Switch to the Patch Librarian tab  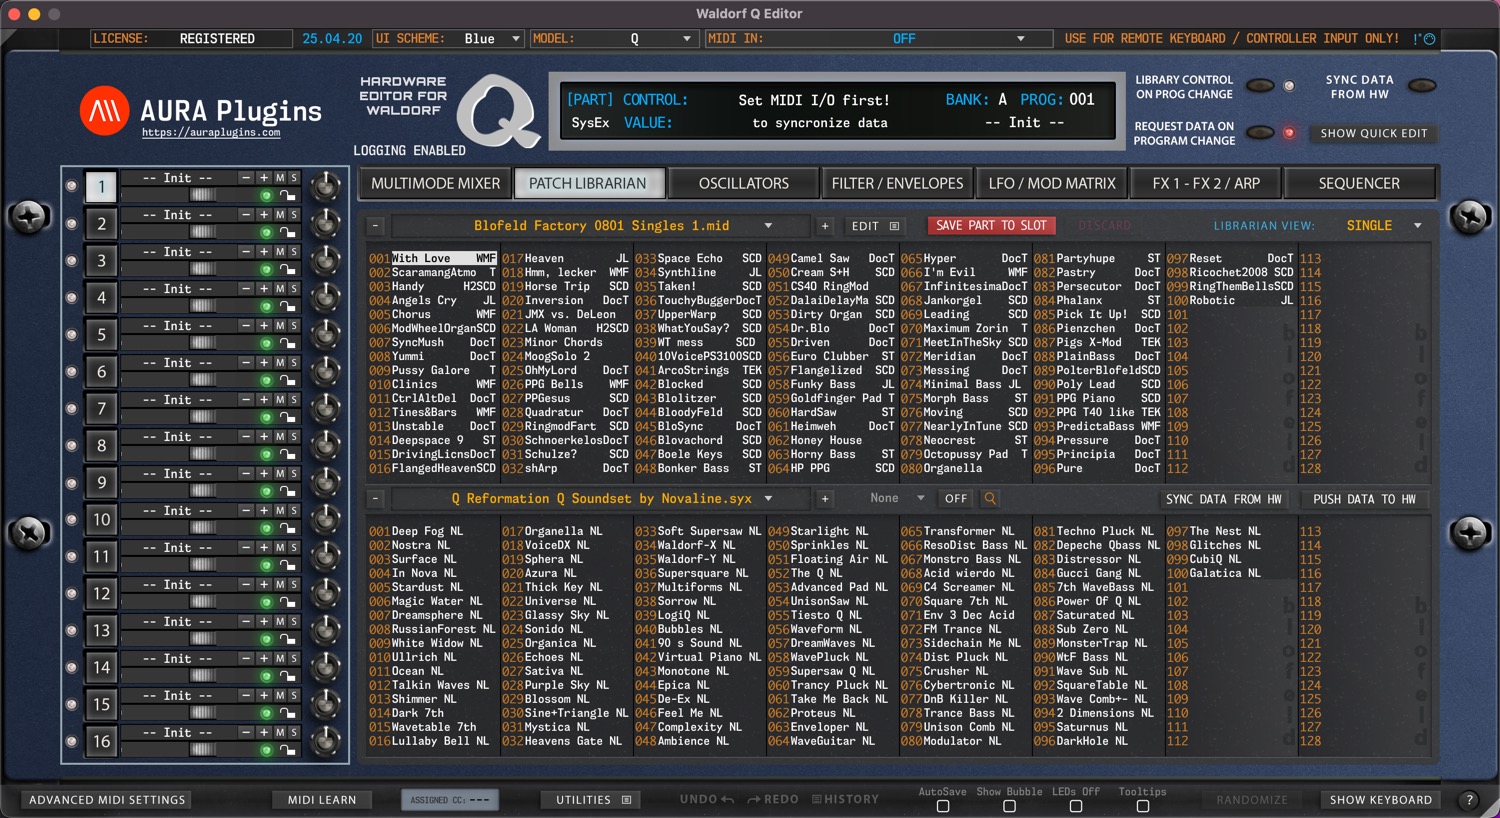tap(588, 183)
